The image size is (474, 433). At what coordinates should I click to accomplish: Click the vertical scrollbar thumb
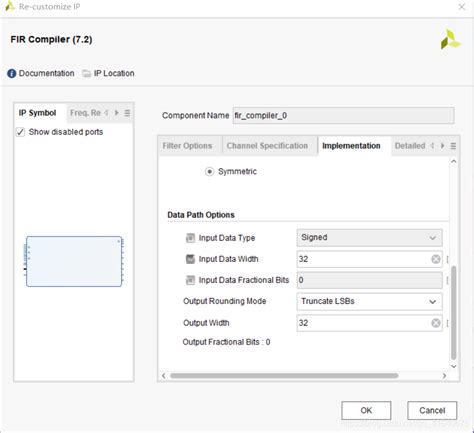pos(454,313)
